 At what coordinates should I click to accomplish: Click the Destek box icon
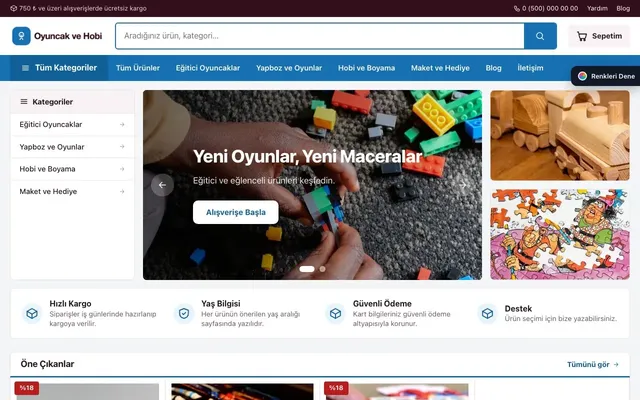point(487,313)
